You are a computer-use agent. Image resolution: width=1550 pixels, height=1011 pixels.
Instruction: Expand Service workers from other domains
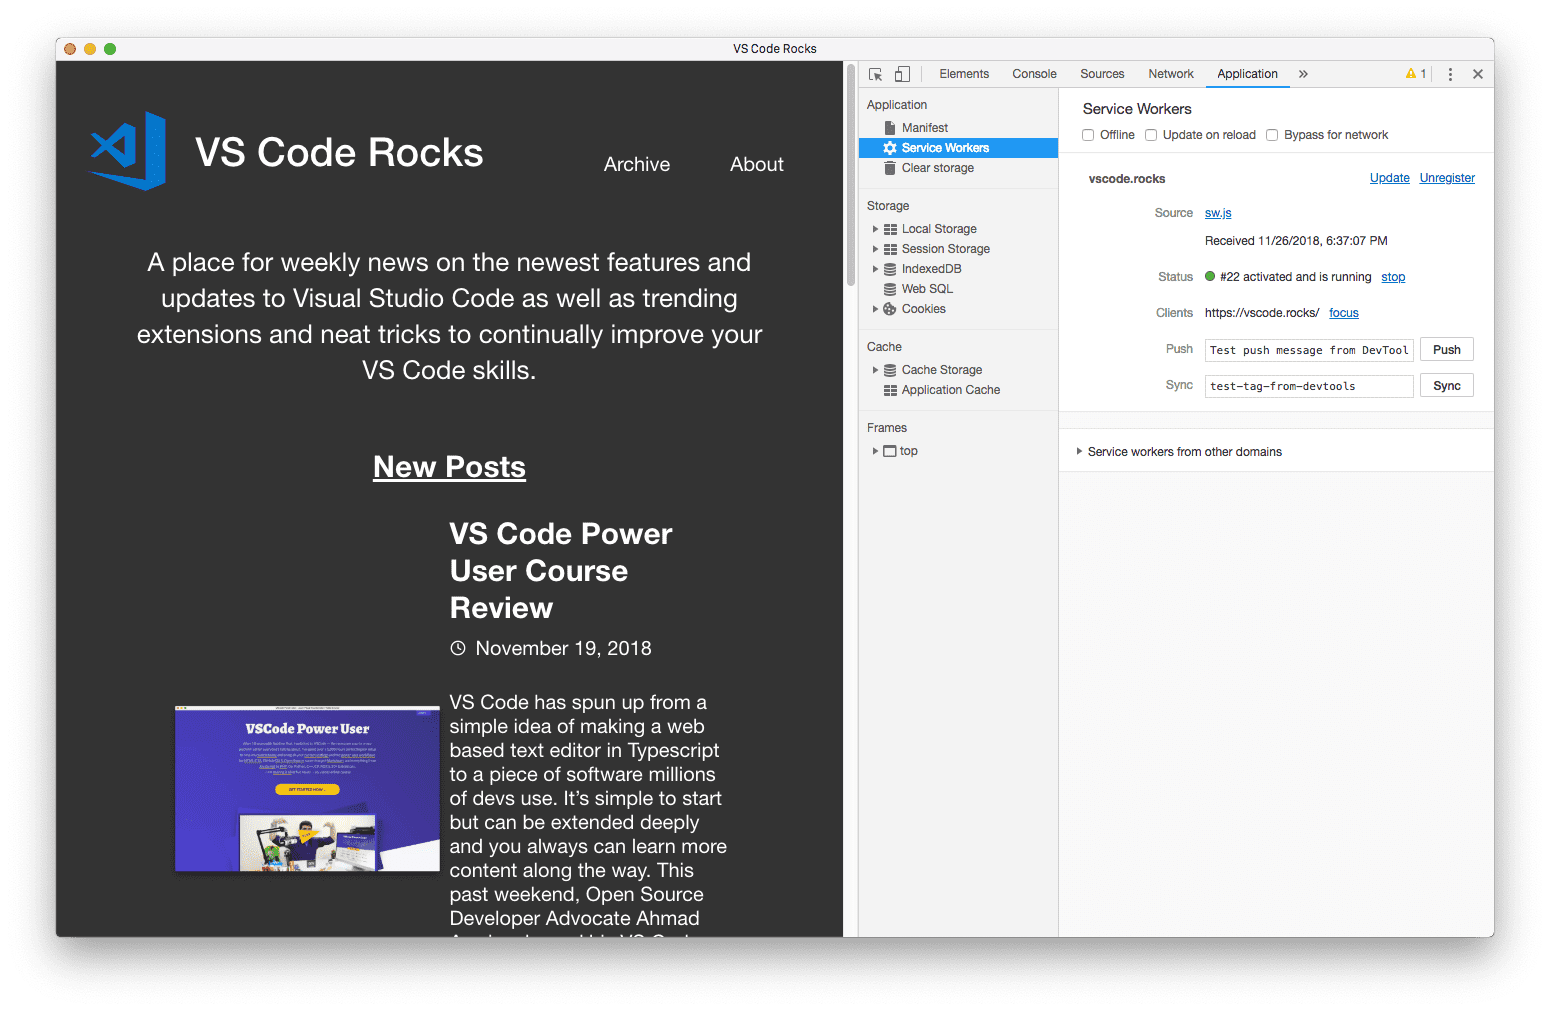point(1079,452)
